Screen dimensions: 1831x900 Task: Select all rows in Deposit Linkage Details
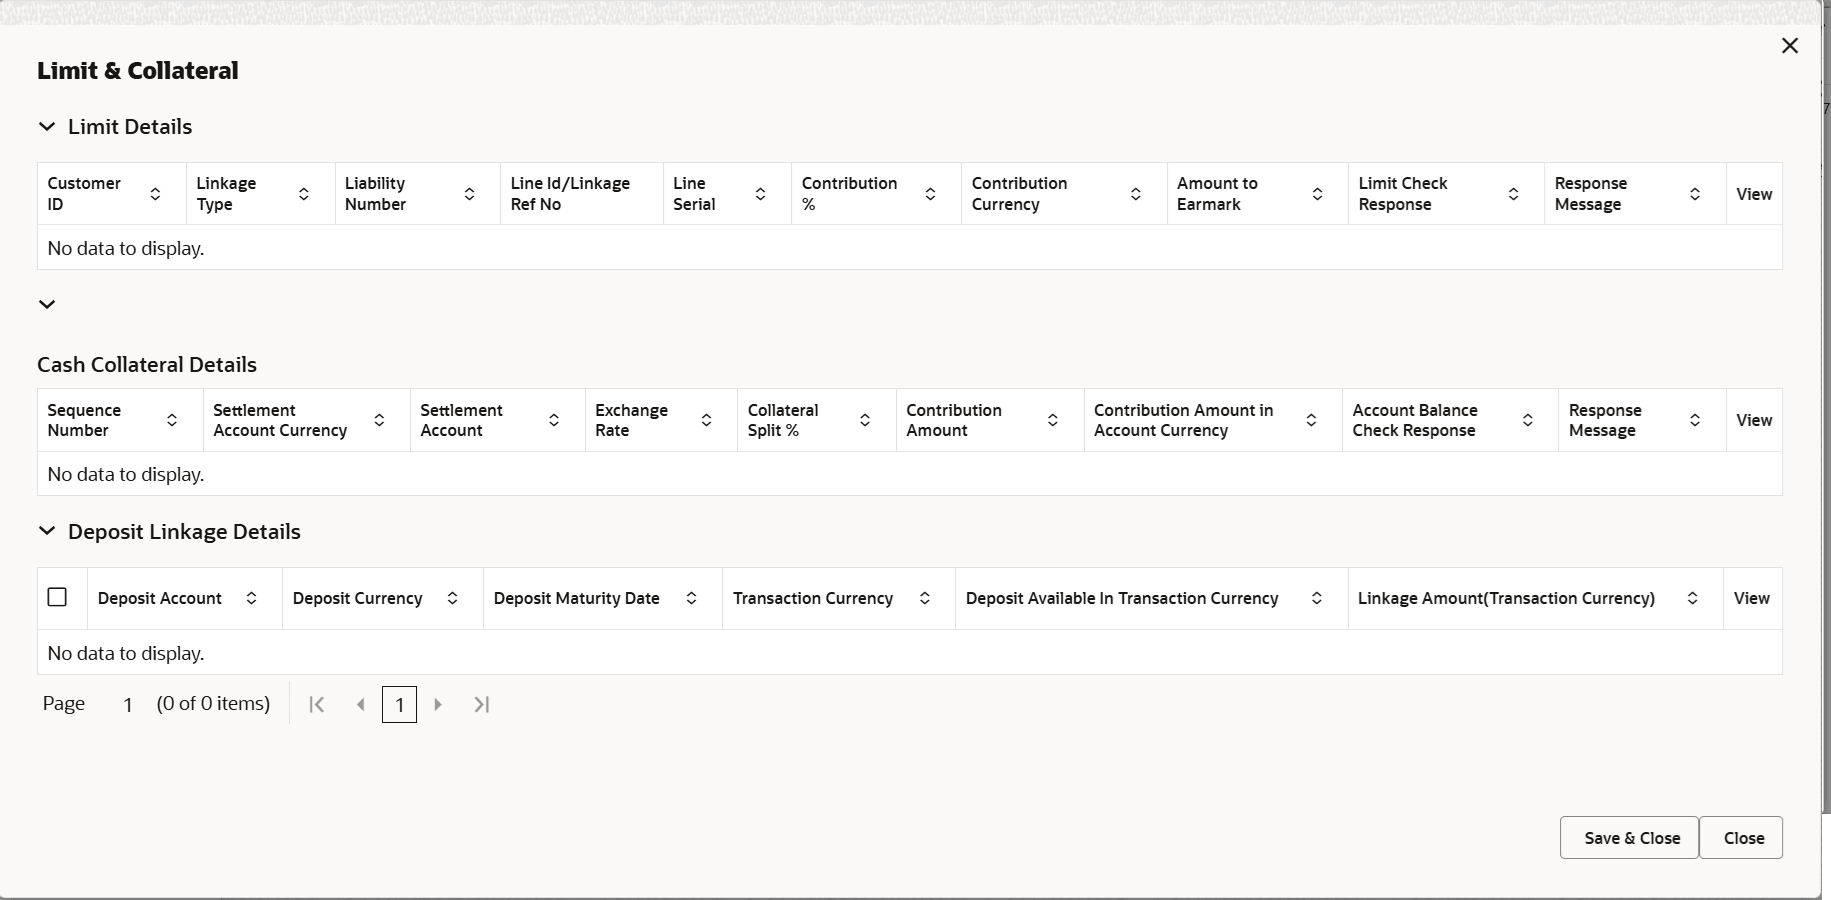click(57, 597)
